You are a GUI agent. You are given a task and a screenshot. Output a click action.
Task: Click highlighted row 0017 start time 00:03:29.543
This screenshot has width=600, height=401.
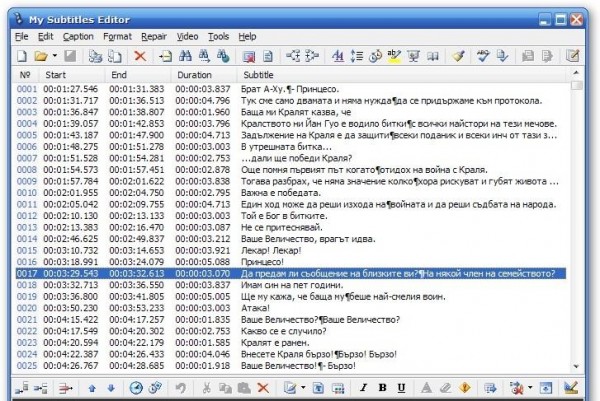point(71,274)
